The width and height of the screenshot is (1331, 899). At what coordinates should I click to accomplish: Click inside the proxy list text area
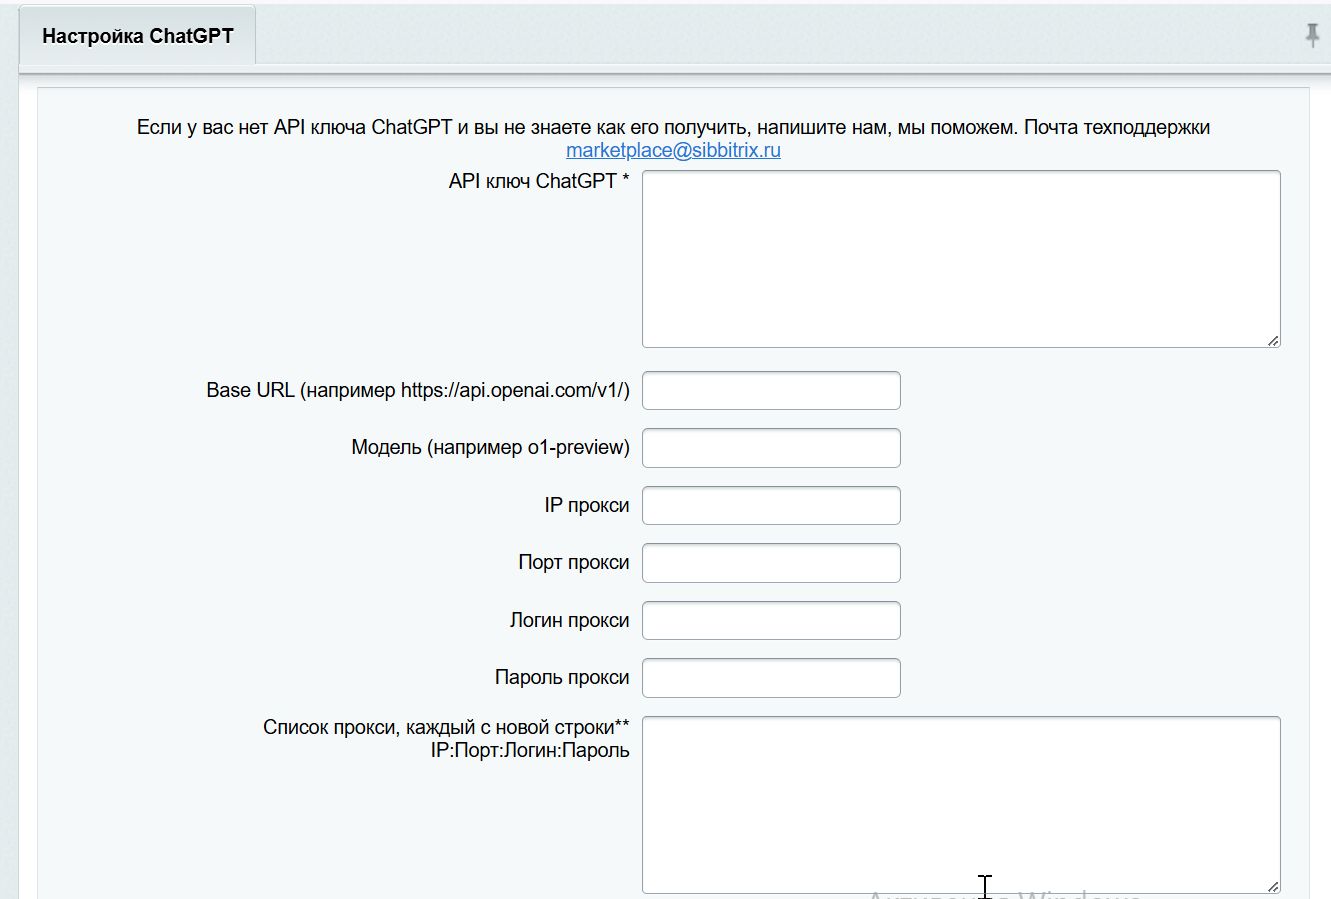coord(959,800)
